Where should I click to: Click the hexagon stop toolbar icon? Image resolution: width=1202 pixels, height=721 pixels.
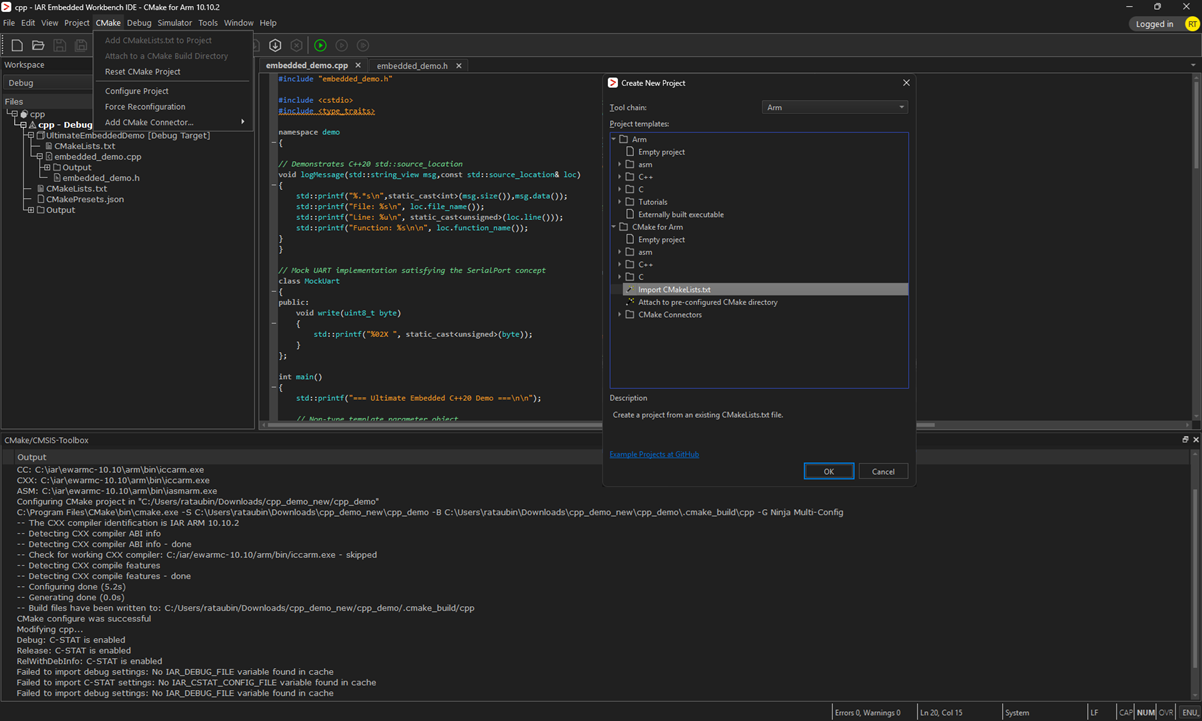(297, 45)
